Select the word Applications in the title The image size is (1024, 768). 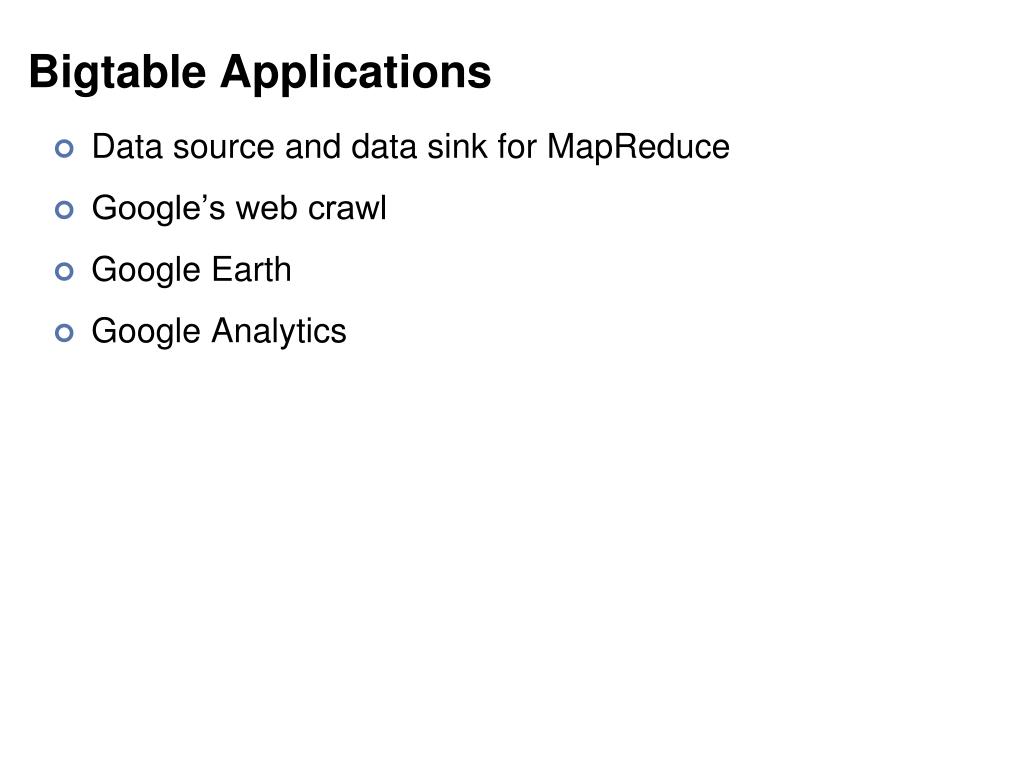click(356, 73)
